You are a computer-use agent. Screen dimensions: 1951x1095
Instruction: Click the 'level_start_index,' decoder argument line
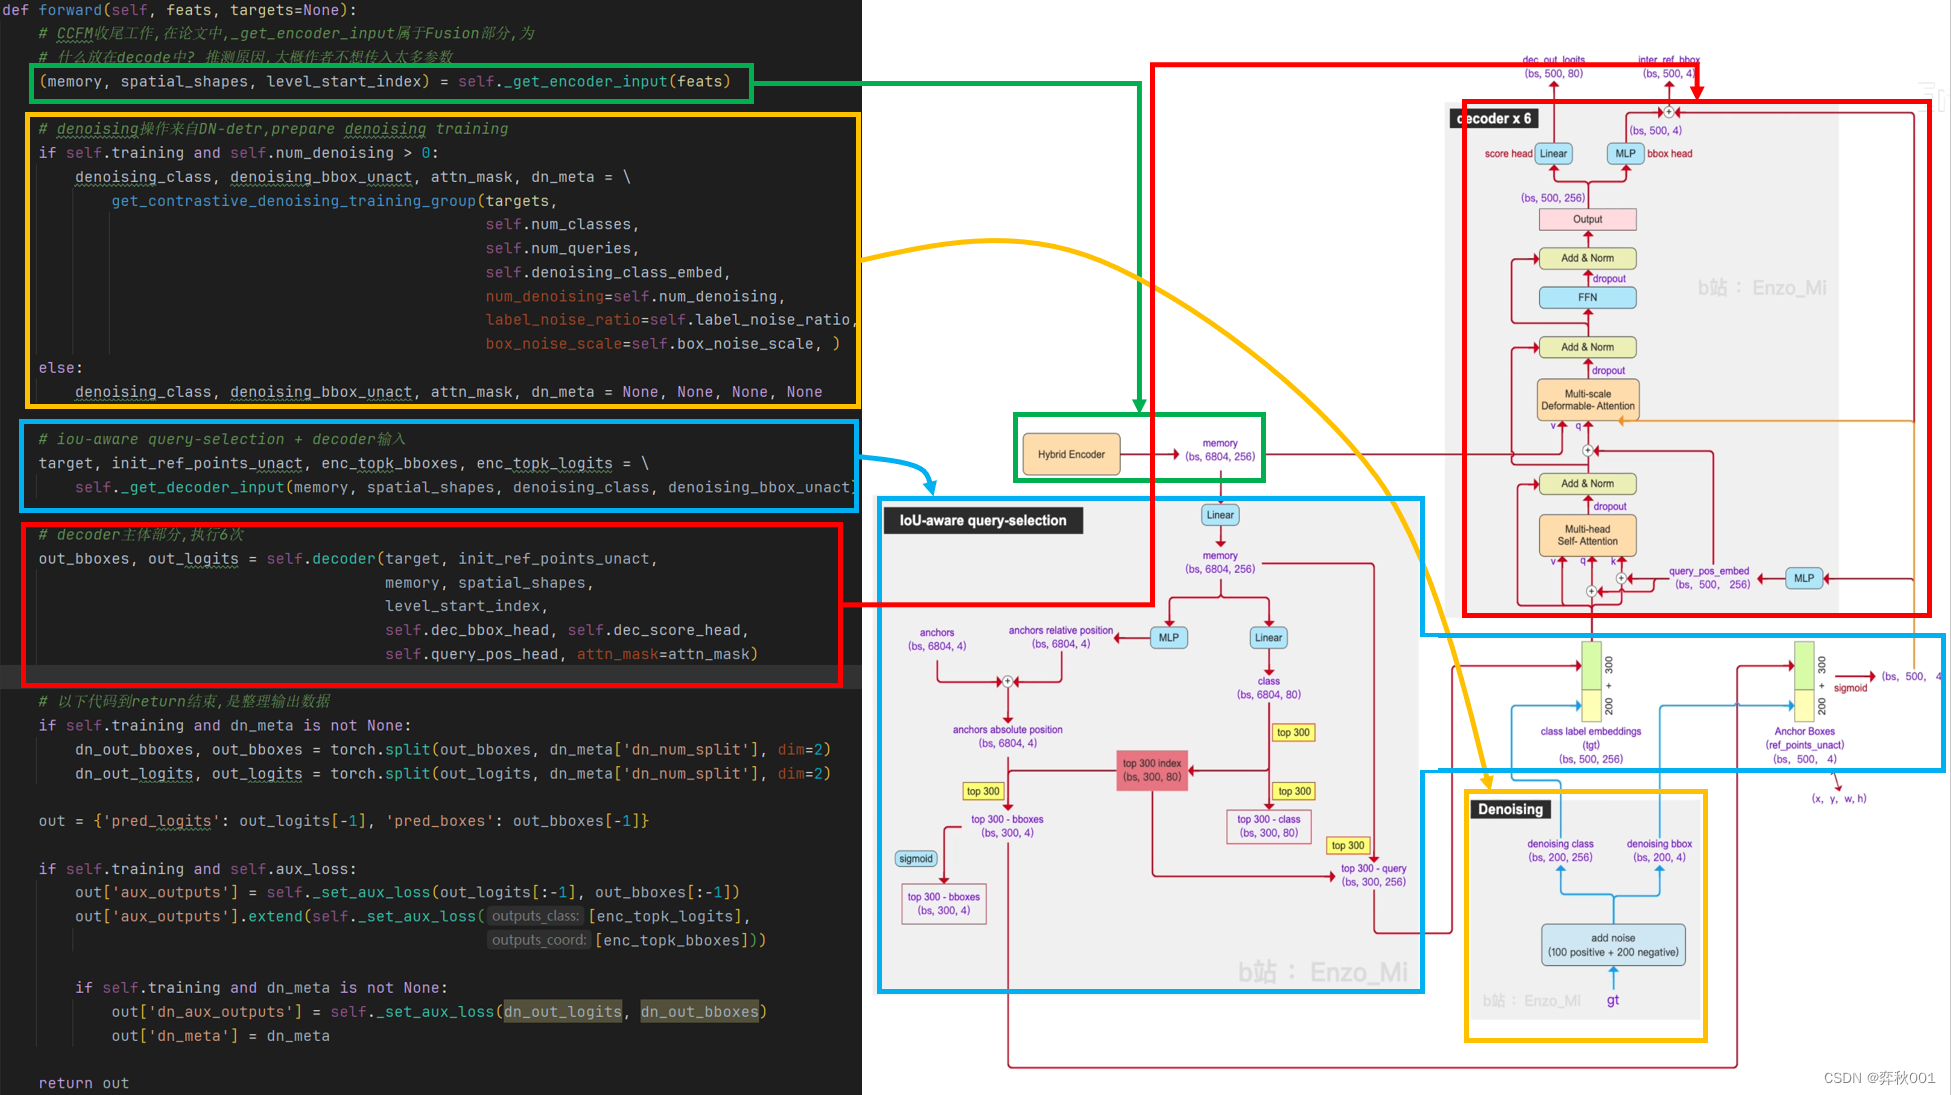[468, 606]
